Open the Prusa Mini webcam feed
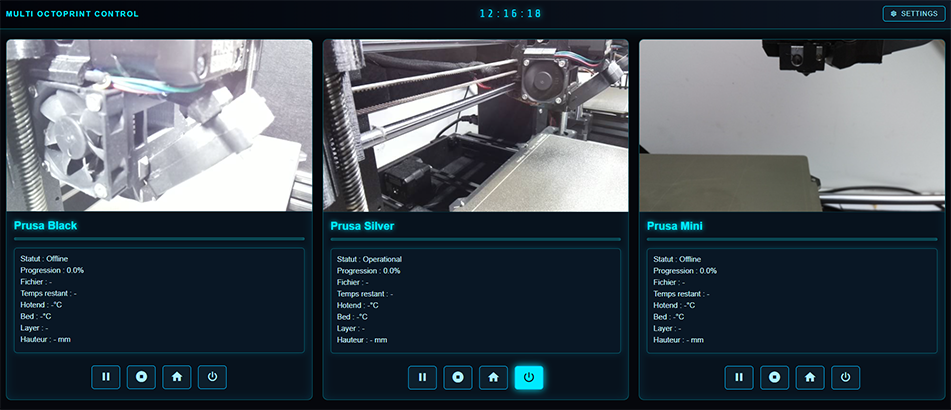This screenshot has width=951, height=410. click(792, 126)
